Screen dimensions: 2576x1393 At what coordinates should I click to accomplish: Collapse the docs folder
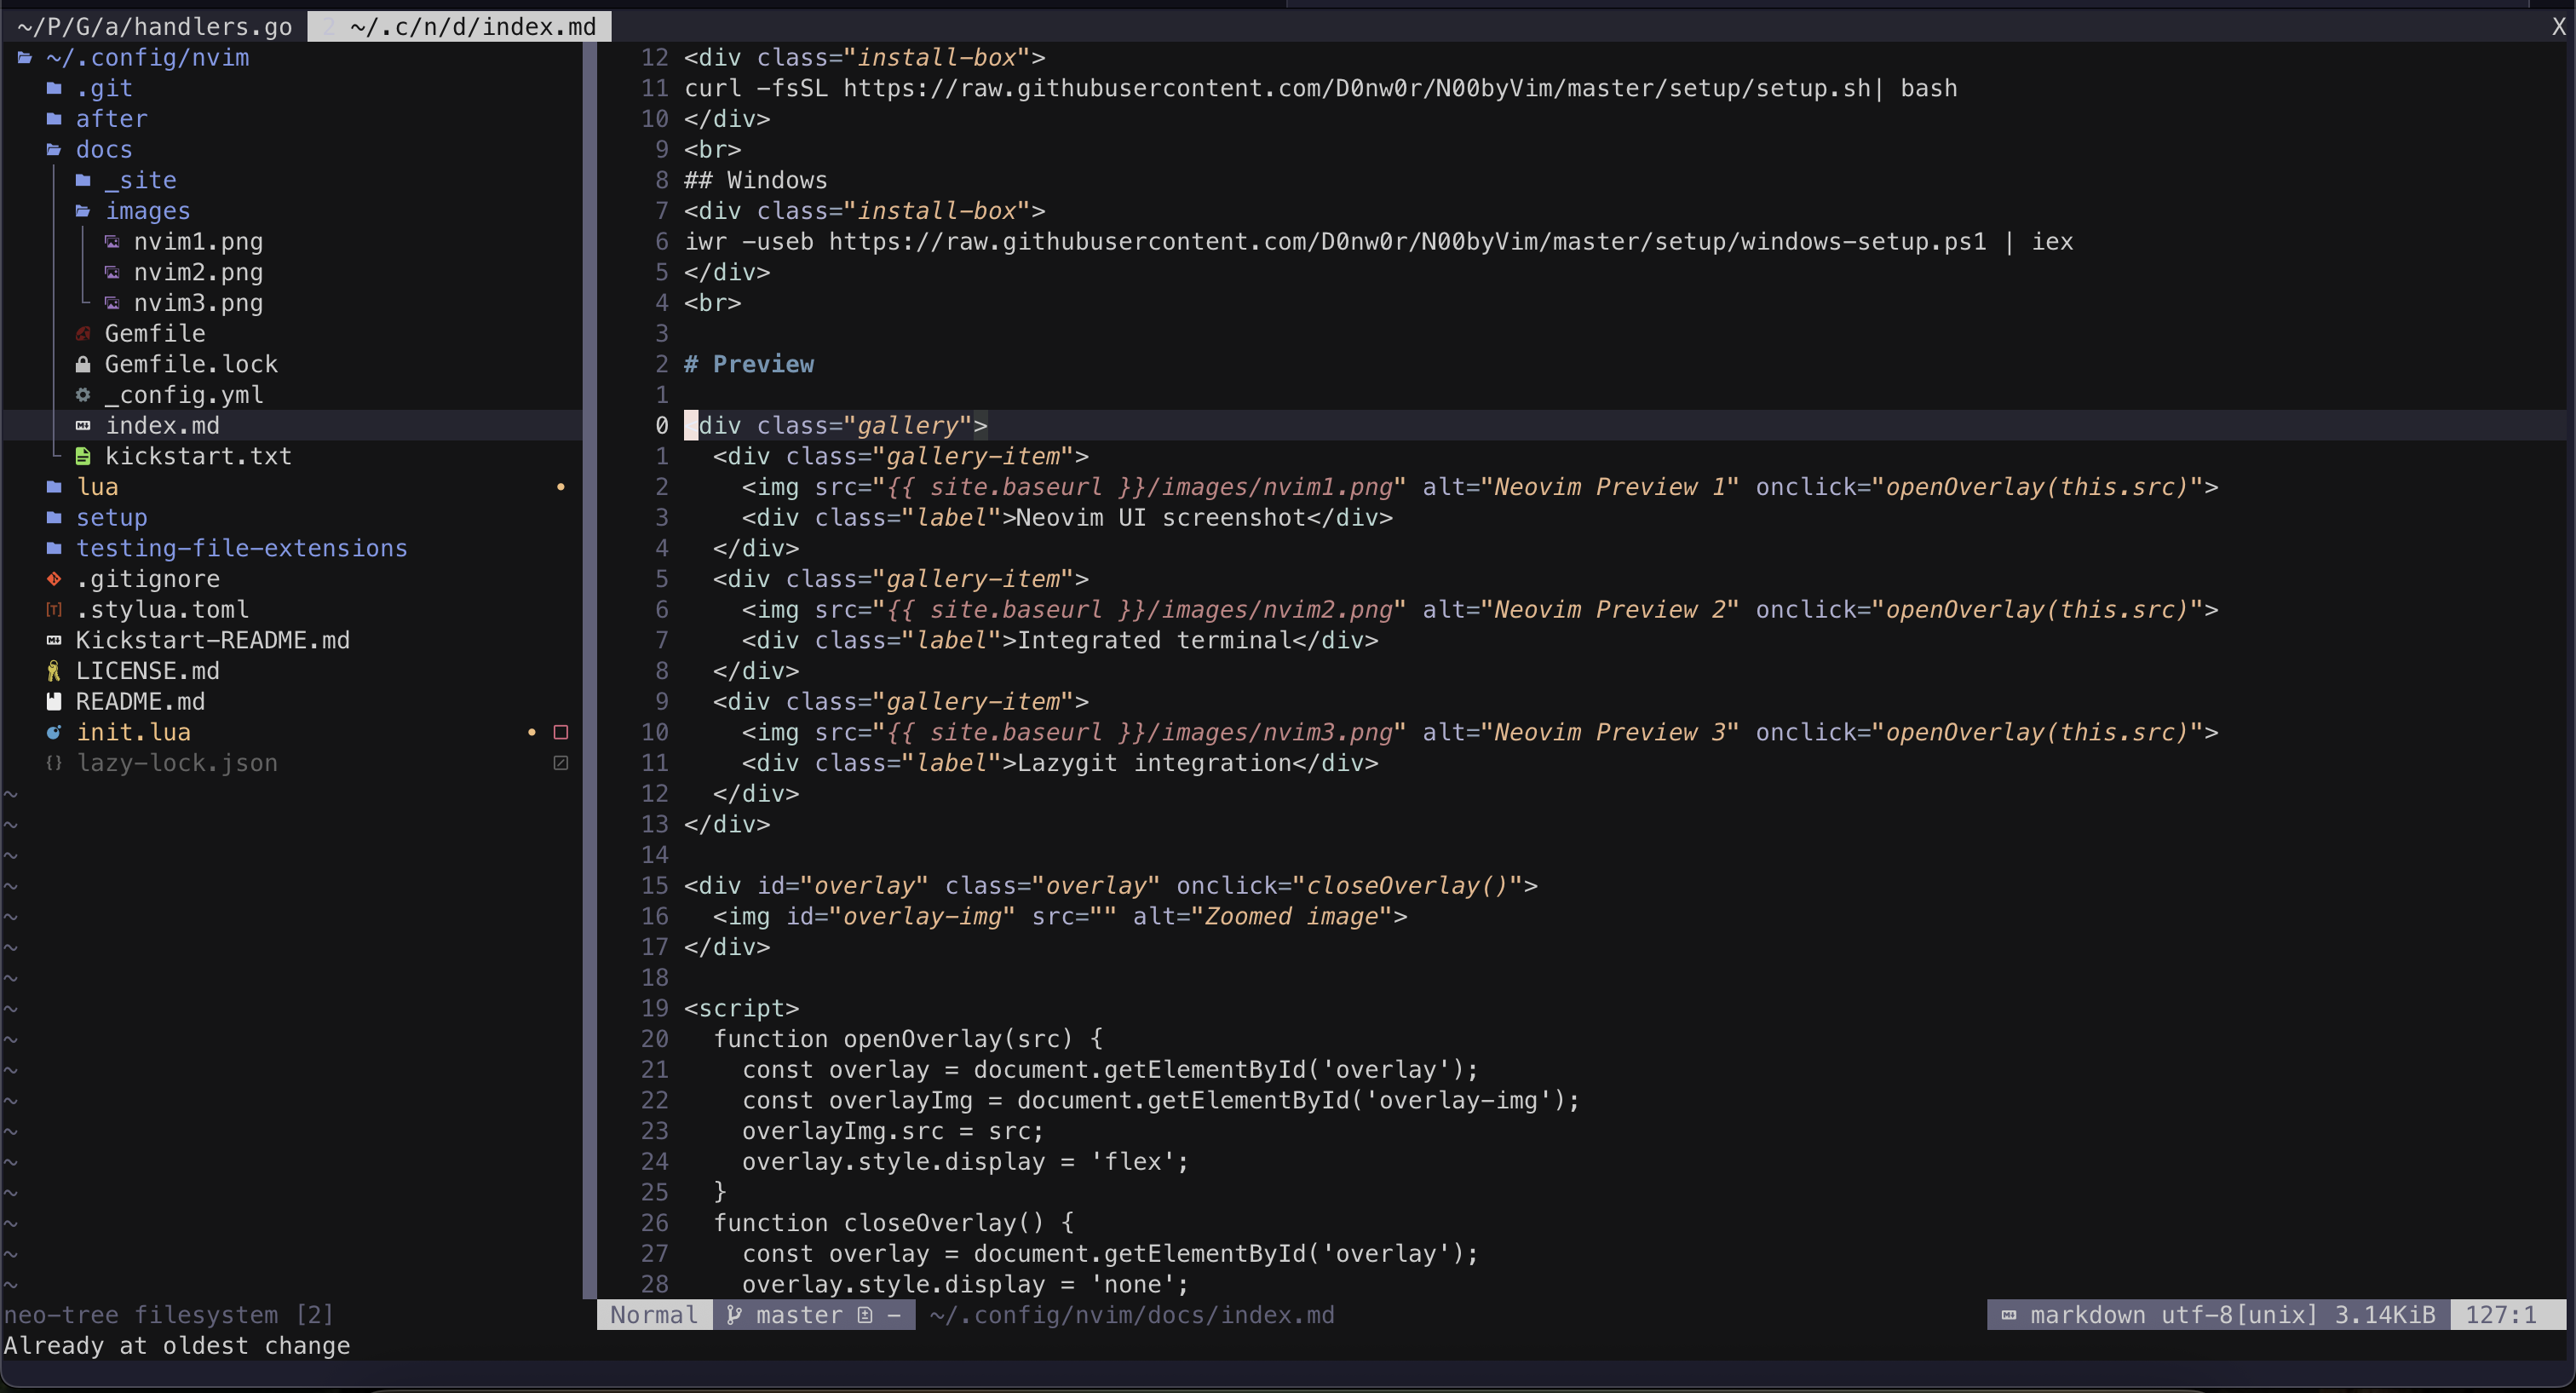click(x=104, y=149)
